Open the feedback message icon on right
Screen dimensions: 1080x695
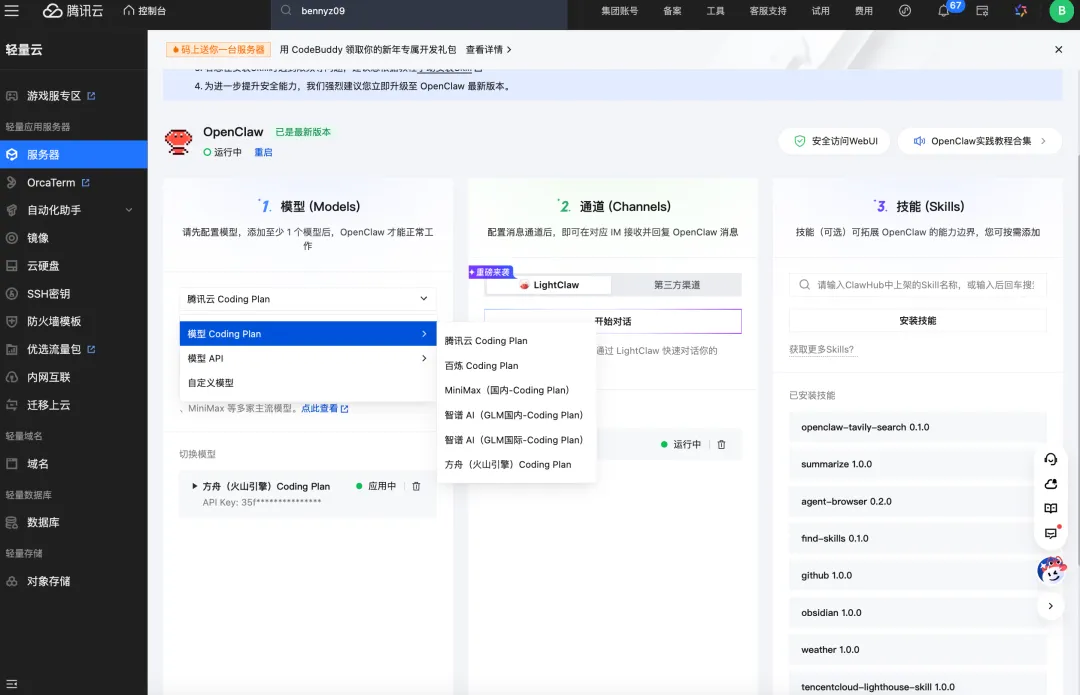point(1050,533)
